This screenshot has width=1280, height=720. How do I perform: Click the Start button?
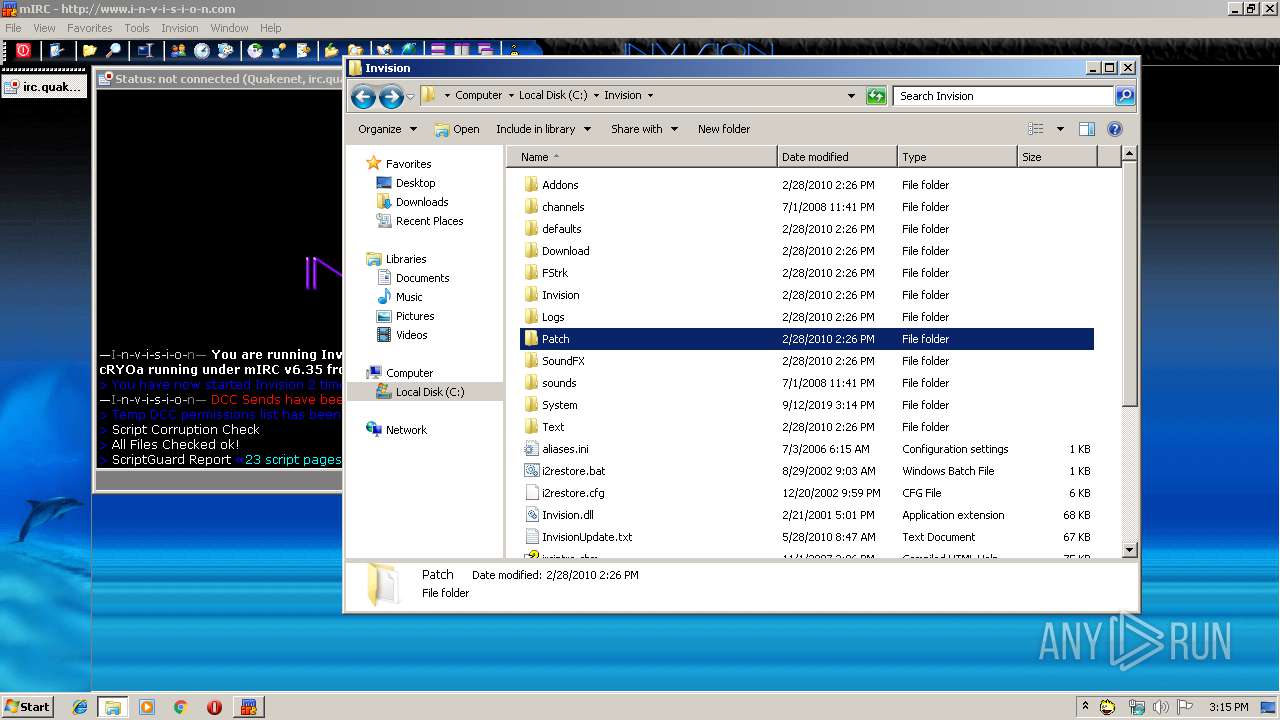(28, 706)
